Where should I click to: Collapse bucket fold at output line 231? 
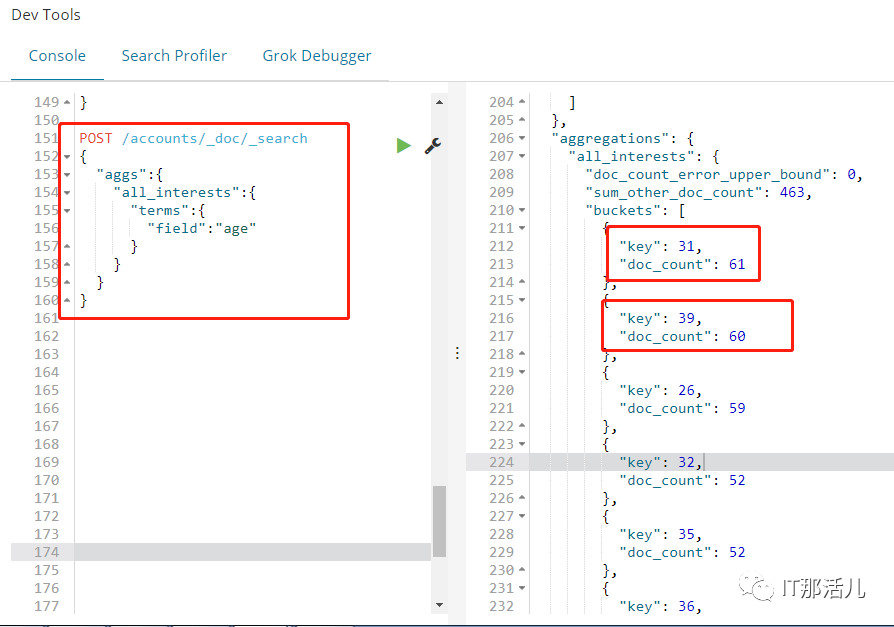click(x=522, y=588)
